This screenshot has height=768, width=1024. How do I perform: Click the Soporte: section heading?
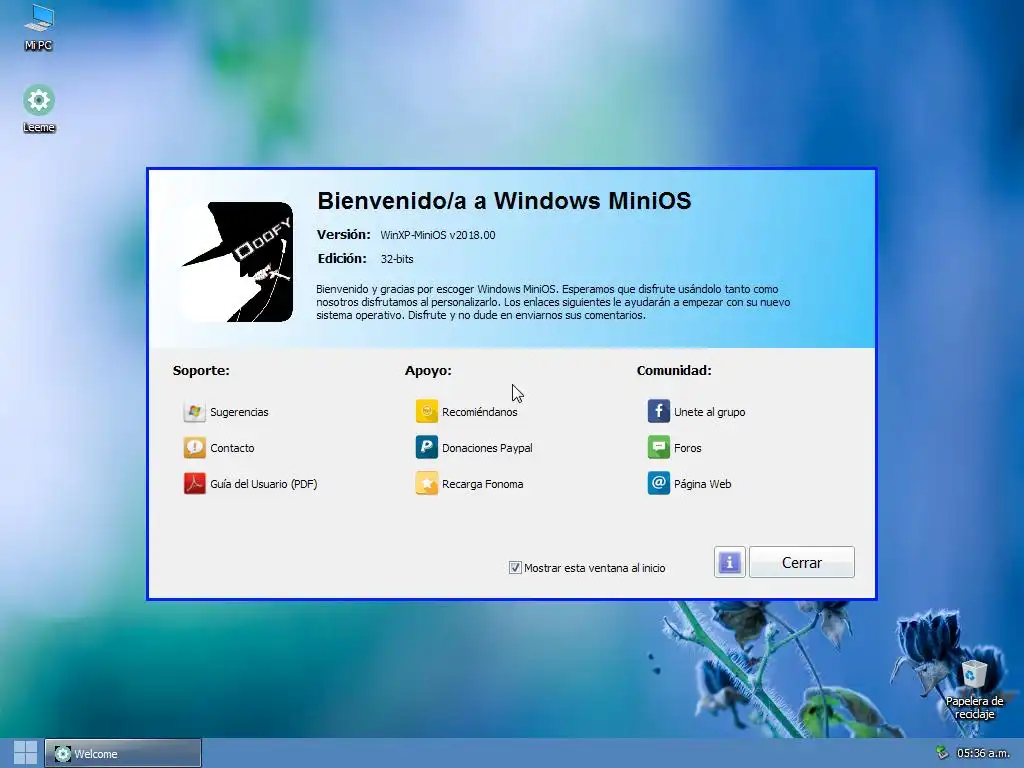(x=201, y=370)
